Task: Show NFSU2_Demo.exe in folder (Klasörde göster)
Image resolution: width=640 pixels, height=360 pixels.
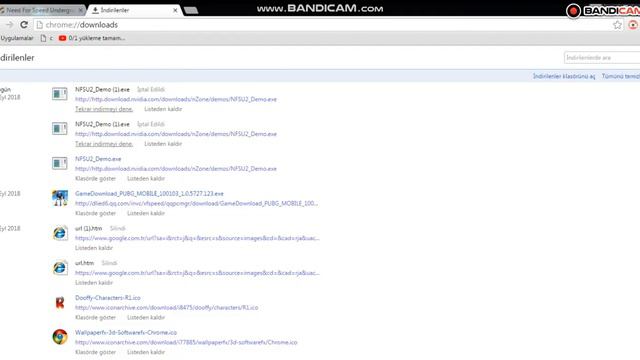Action: [95, 178]
